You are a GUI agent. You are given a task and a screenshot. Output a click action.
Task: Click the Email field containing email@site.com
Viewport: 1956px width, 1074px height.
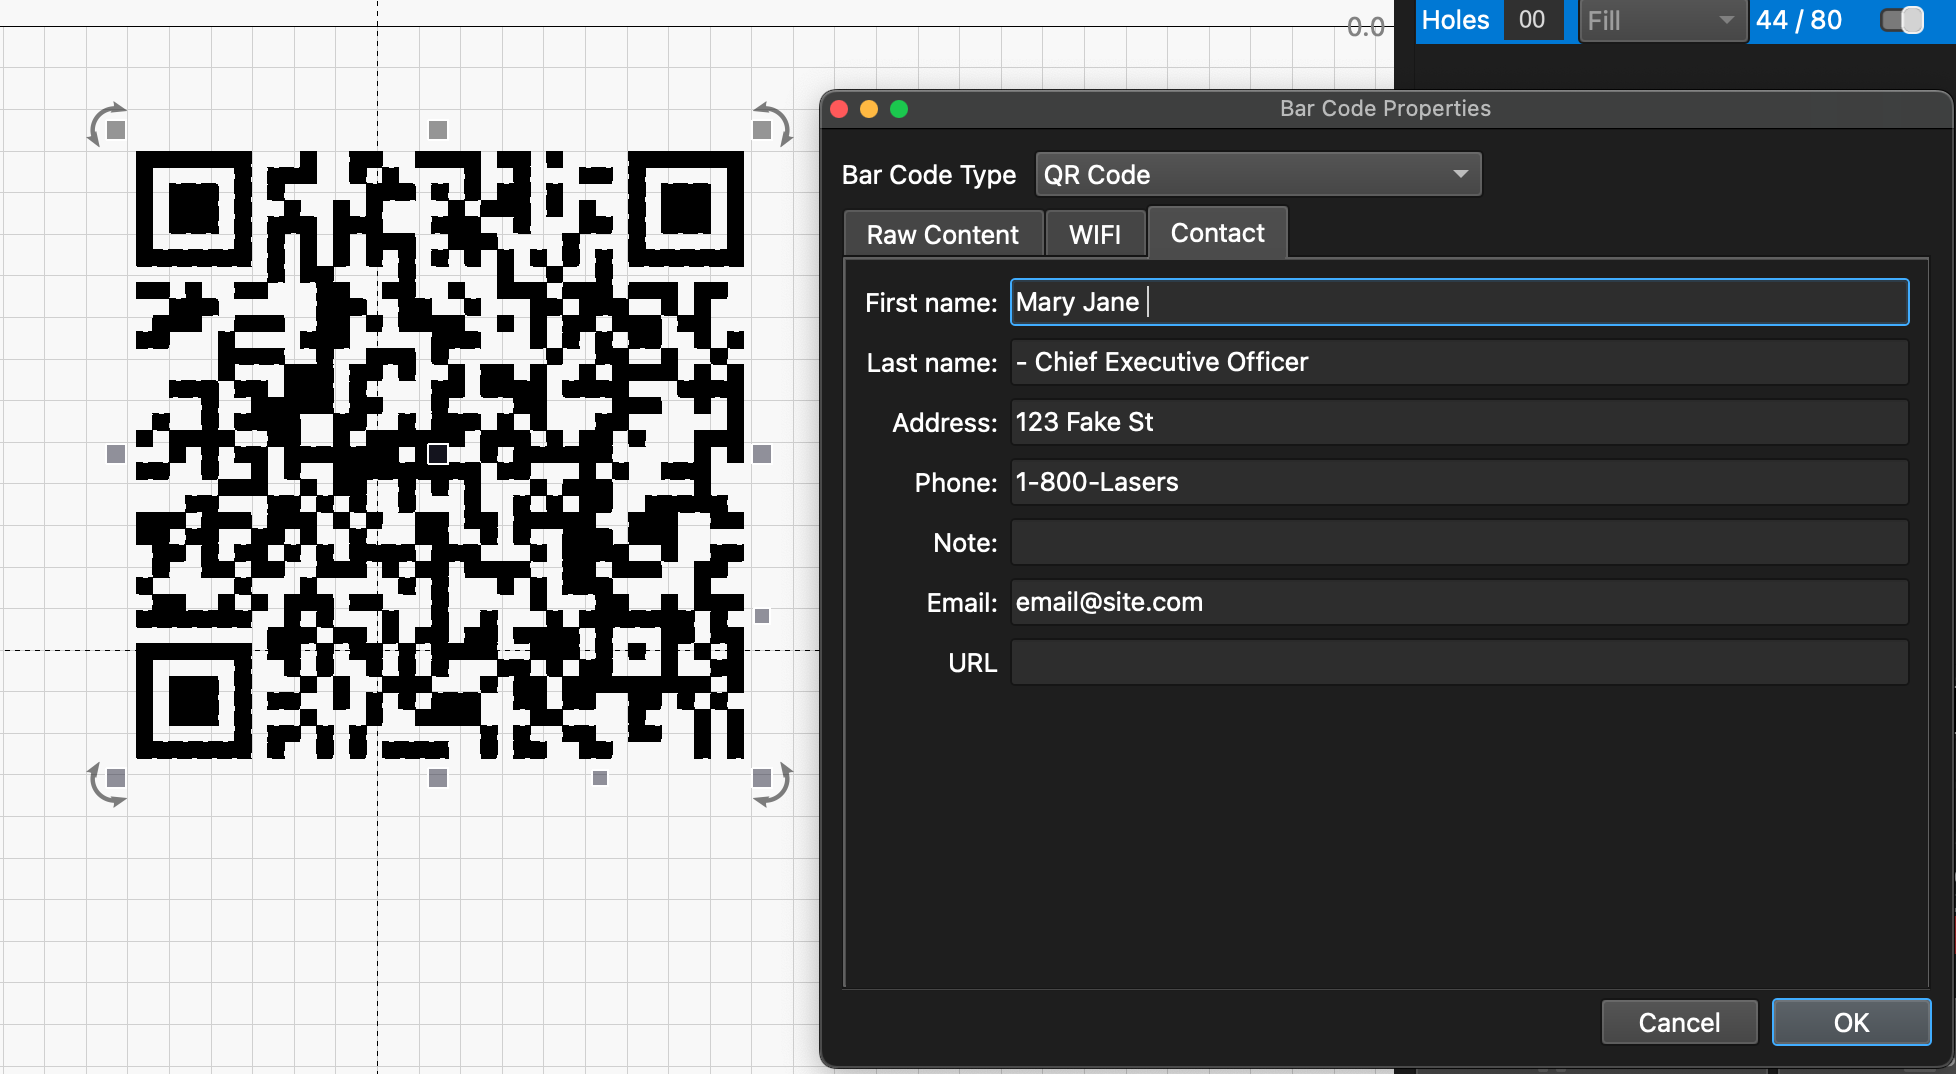point(1459,603)
